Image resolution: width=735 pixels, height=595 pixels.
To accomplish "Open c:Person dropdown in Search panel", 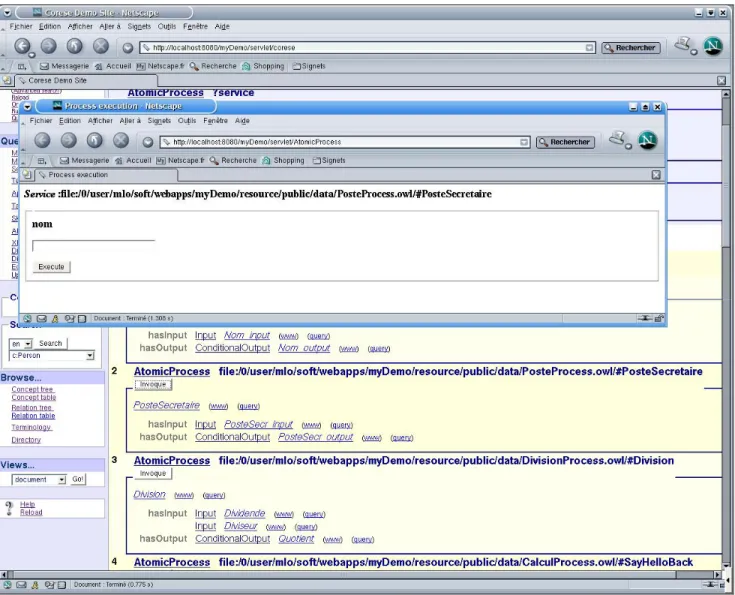I will pos(90,356).
